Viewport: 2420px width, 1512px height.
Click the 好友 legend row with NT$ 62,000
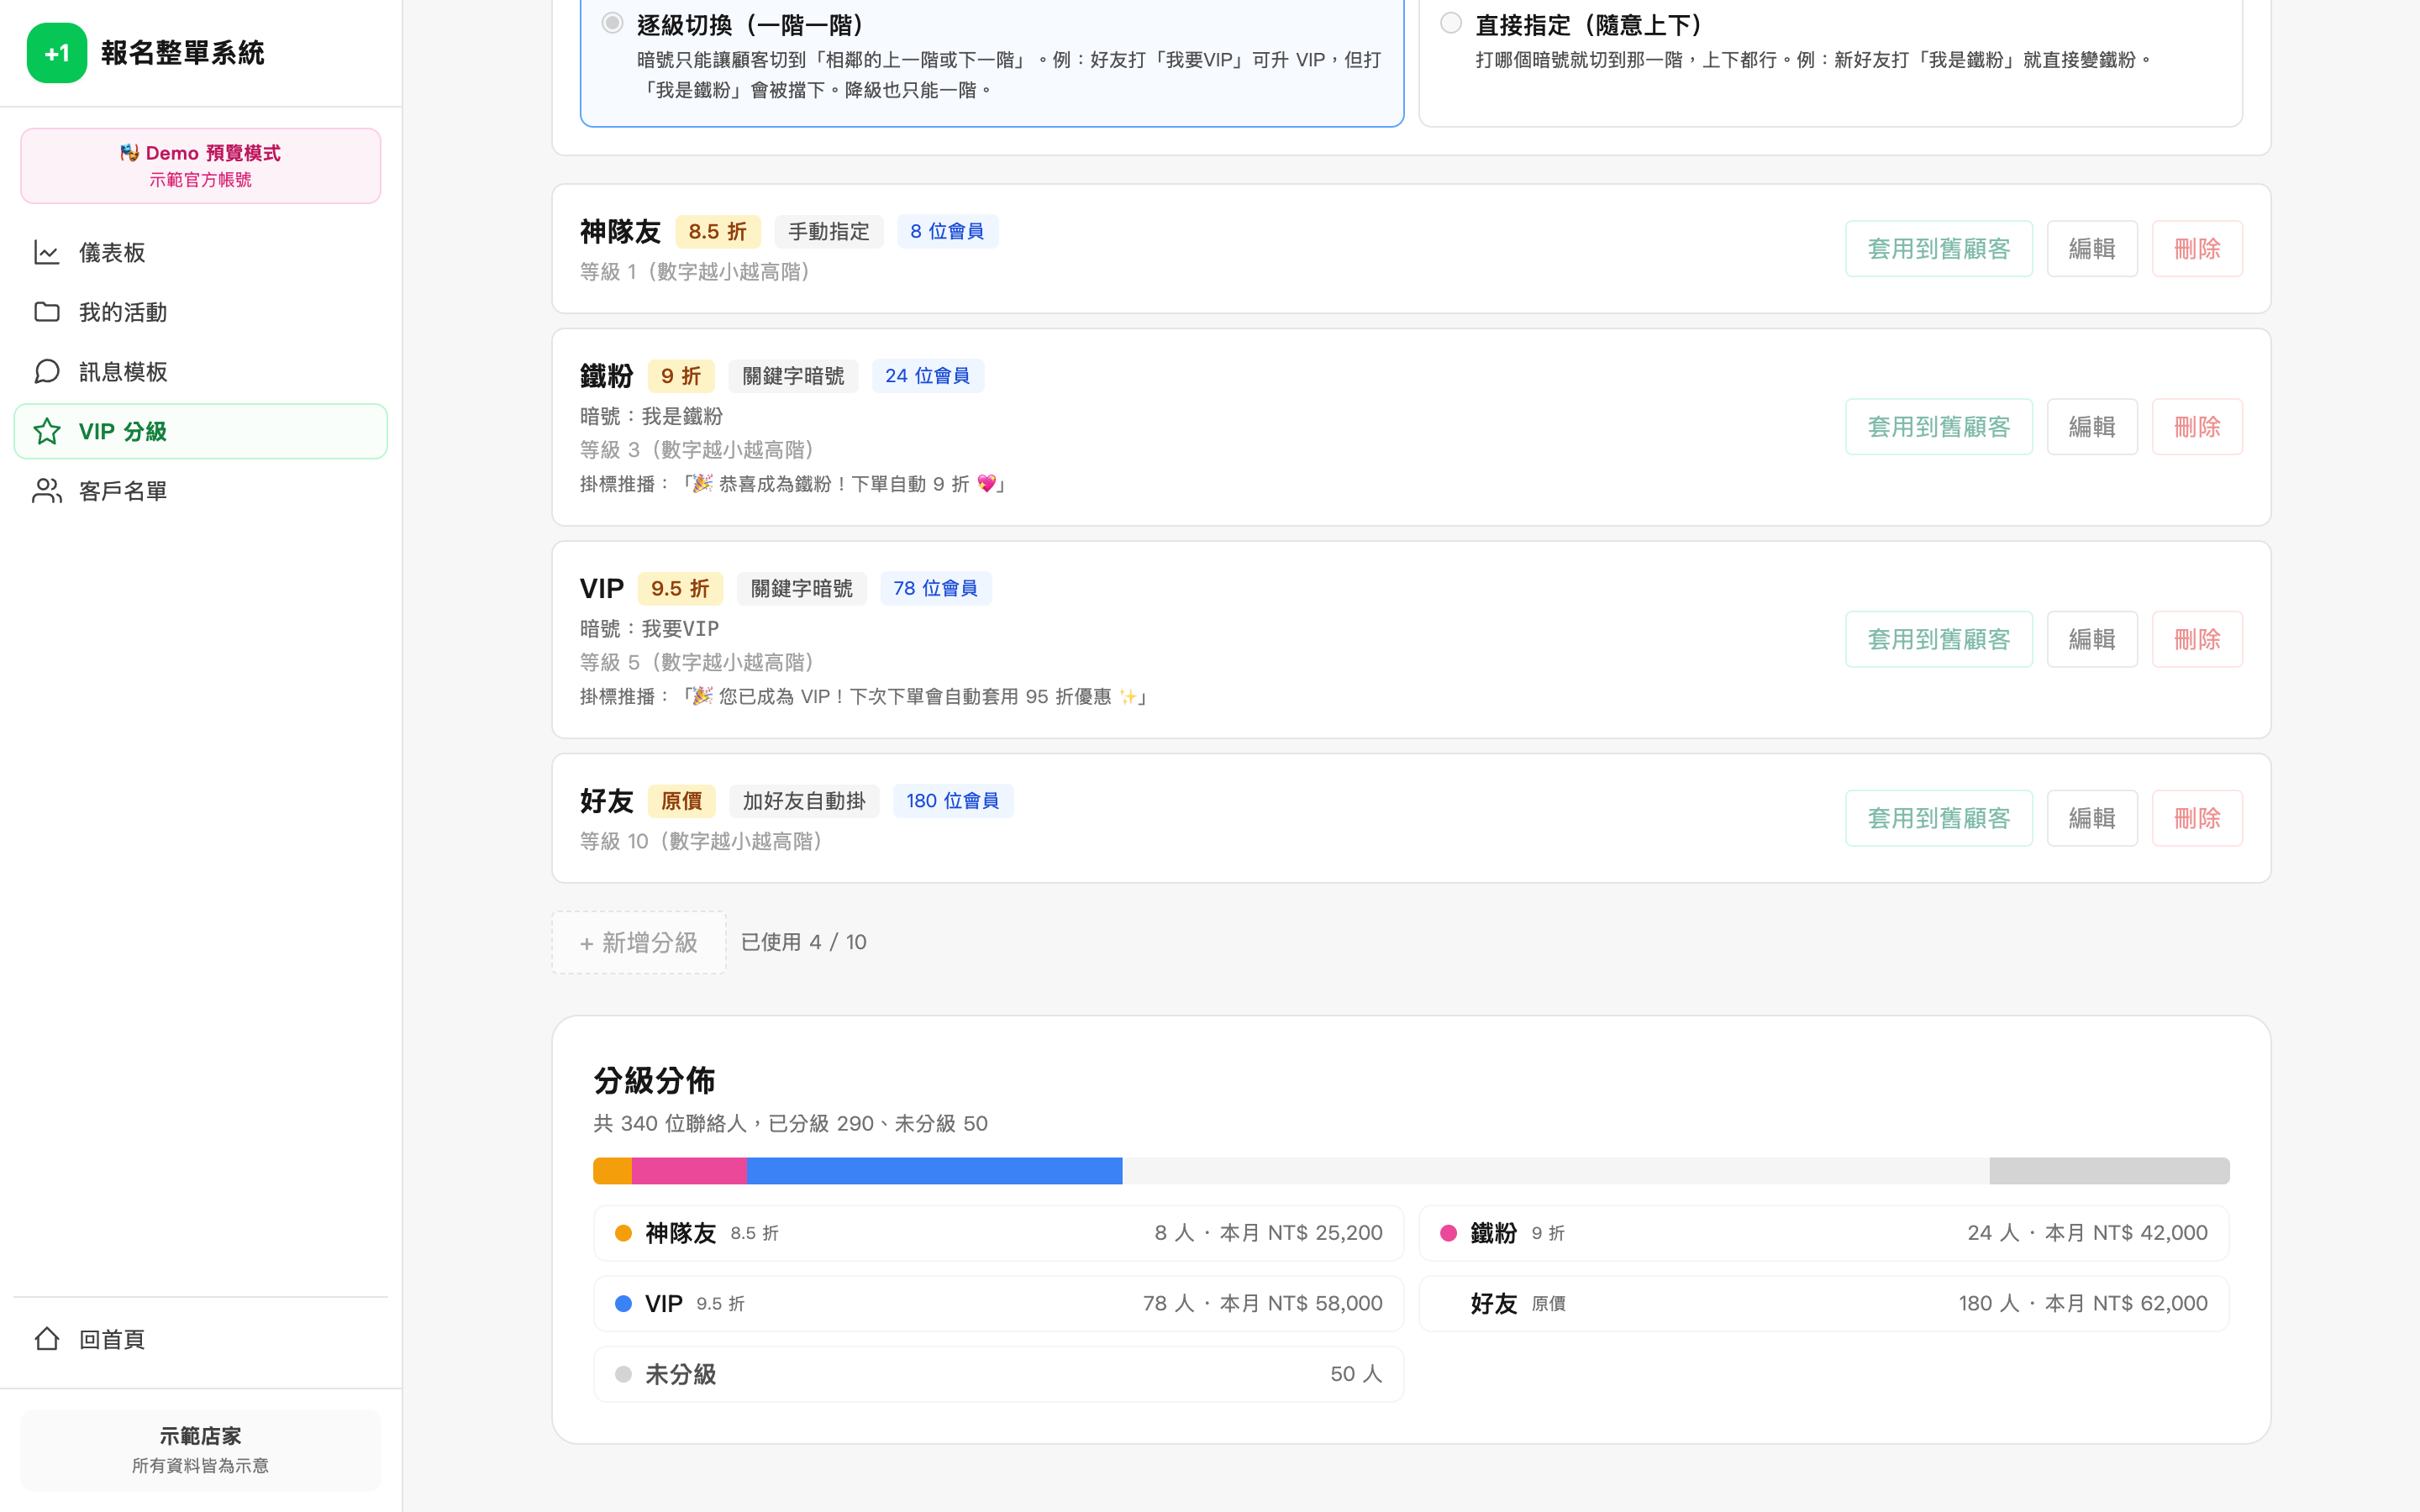[x=1824, y=1303]
